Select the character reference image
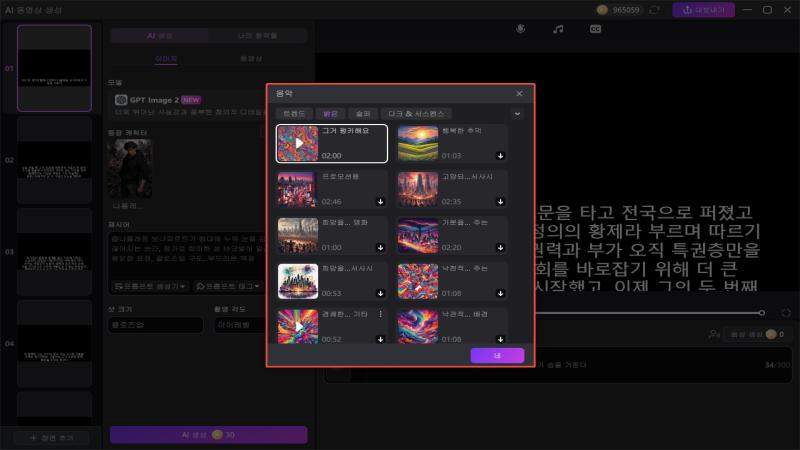Screen dimensions: 800x450 coord(130,169)
